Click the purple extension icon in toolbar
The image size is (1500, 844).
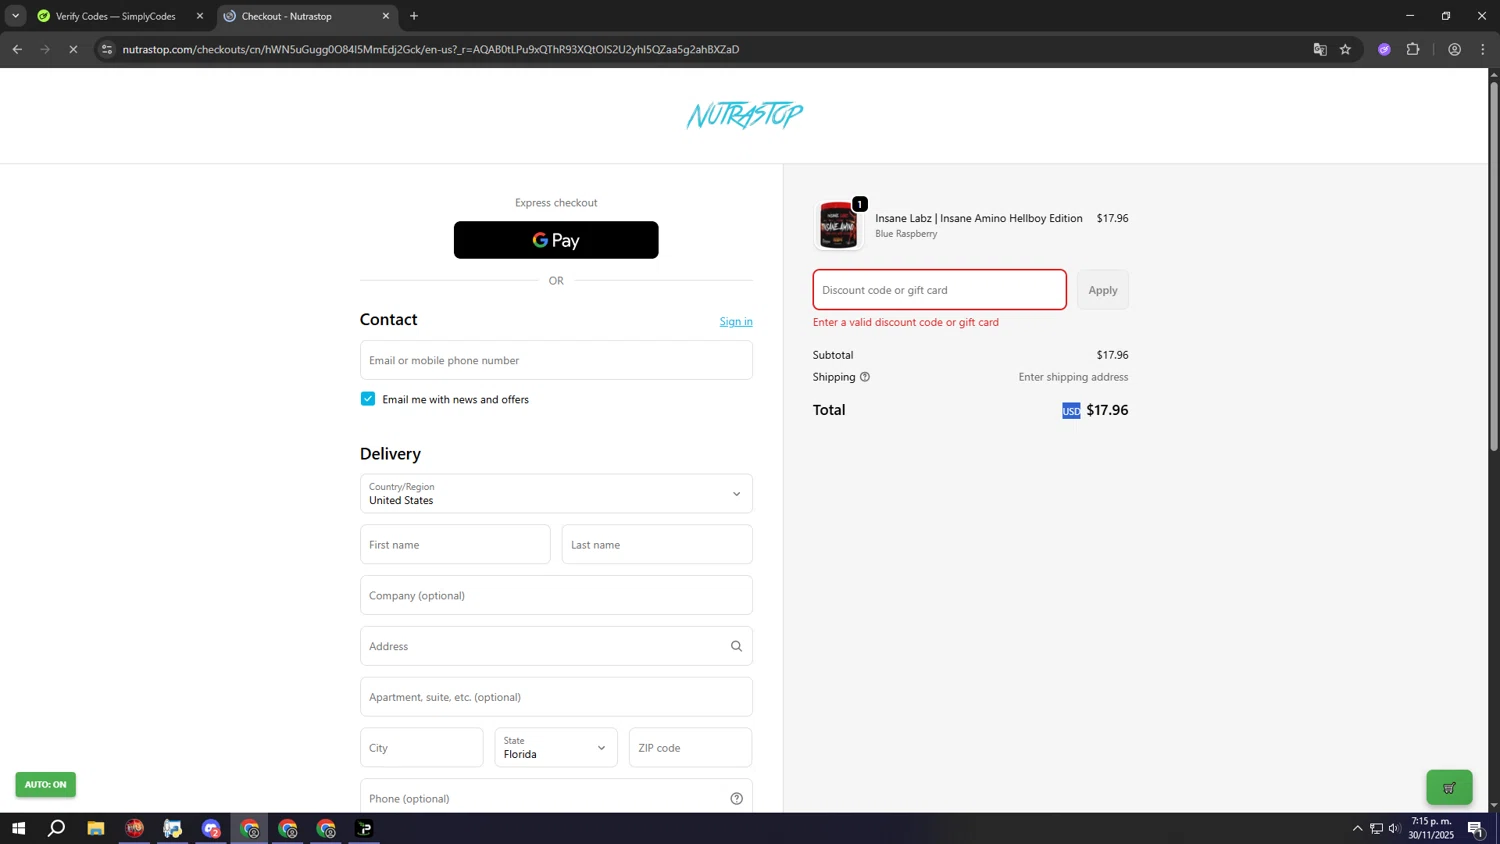click(1384, 49)
